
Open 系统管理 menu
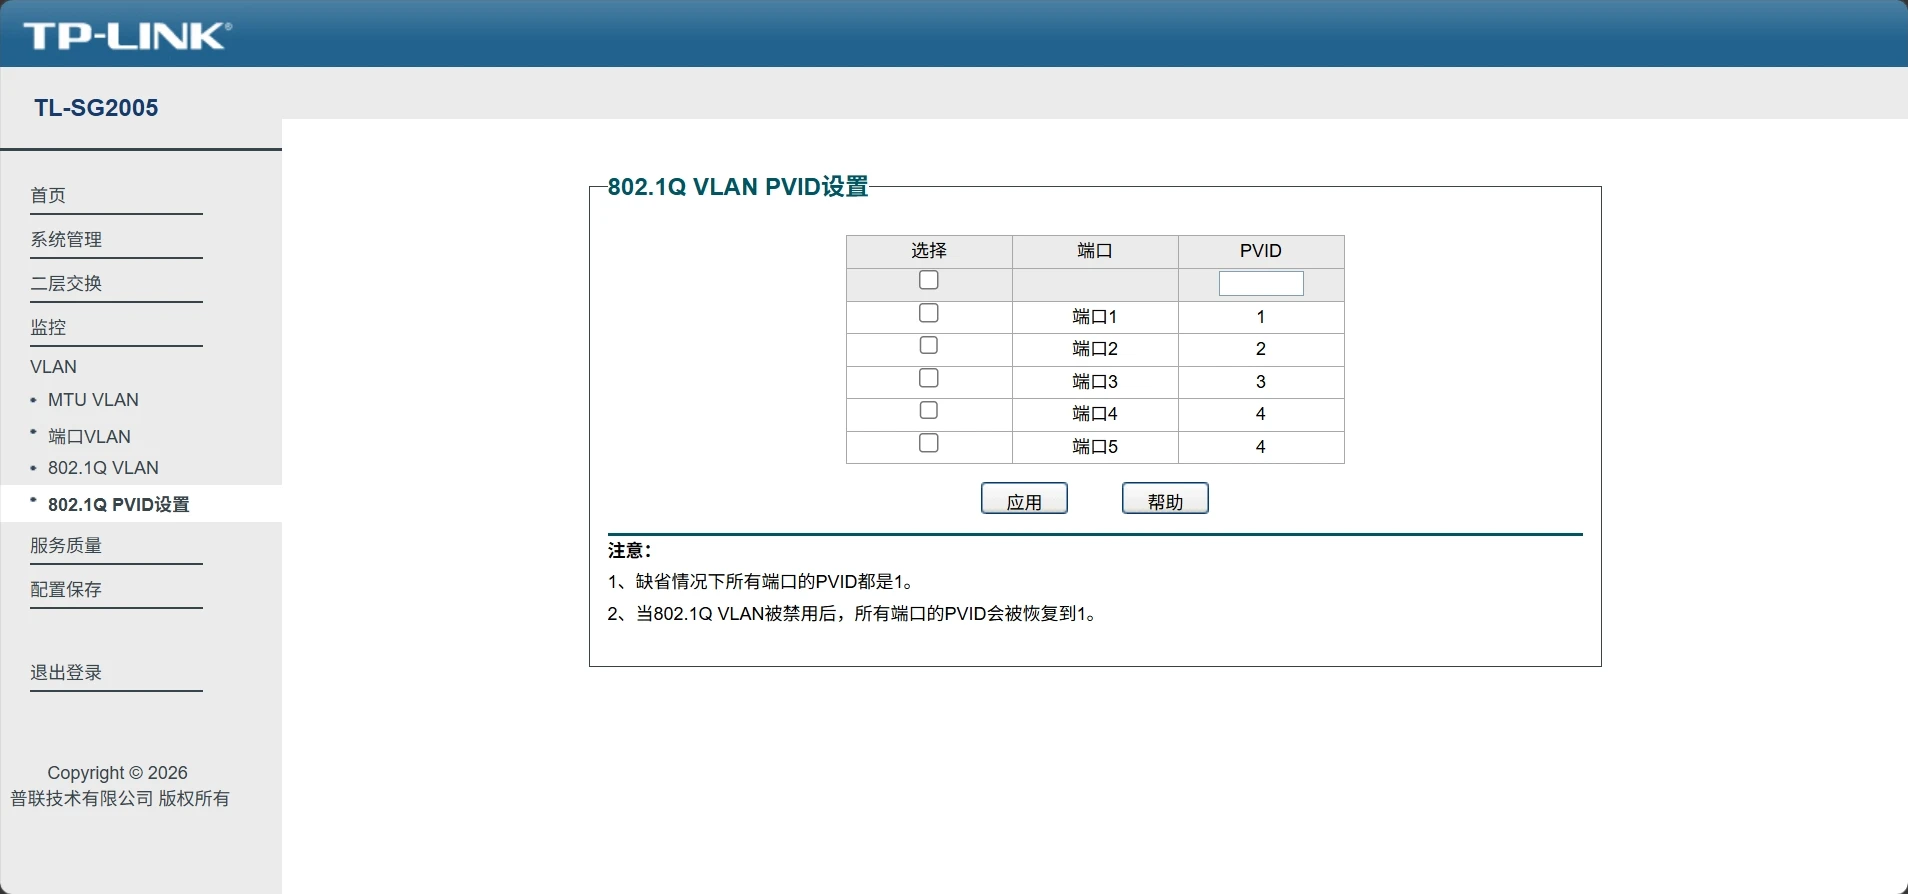pyautogui.click(x=66, y=239)
